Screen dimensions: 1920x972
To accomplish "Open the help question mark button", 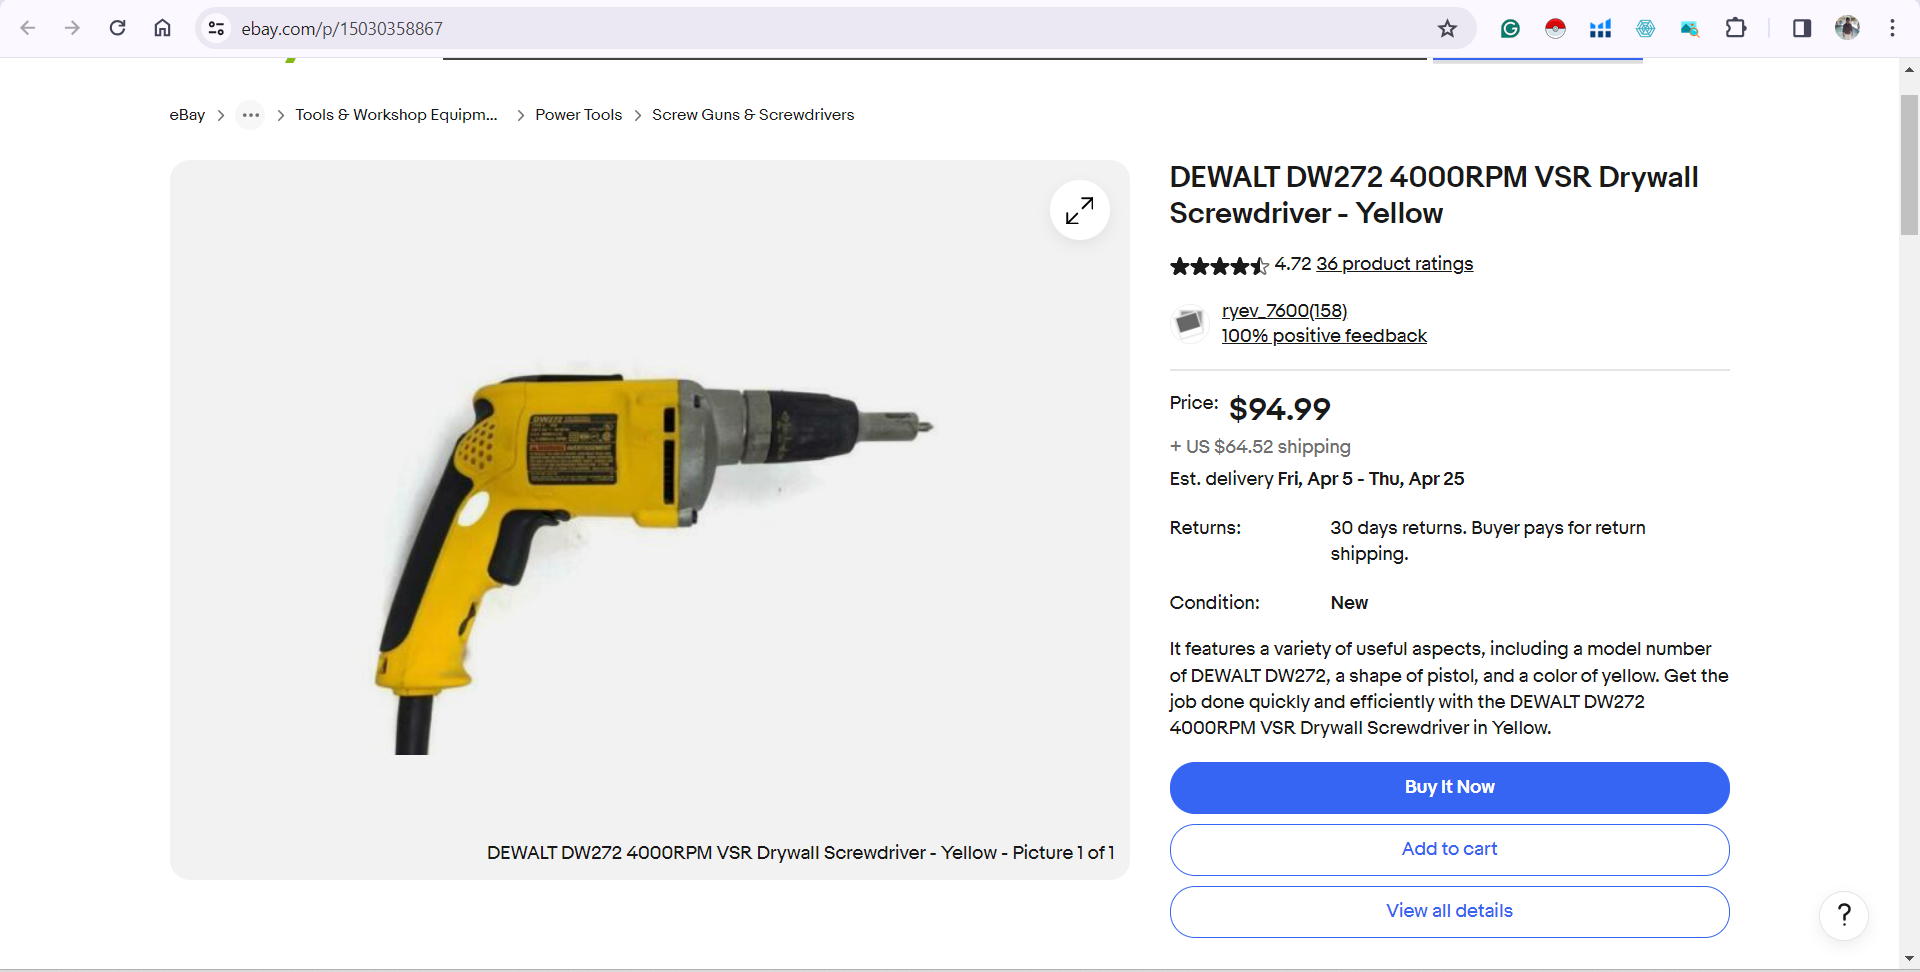I will click(1844, 914).
